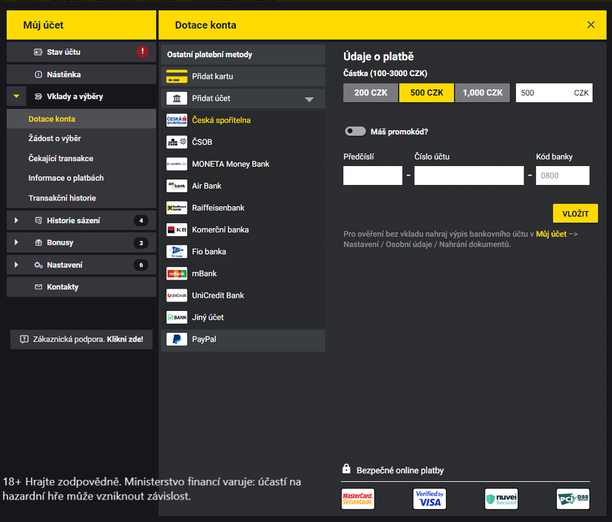Follow the Můj účet link in the note

coord(551,234)
